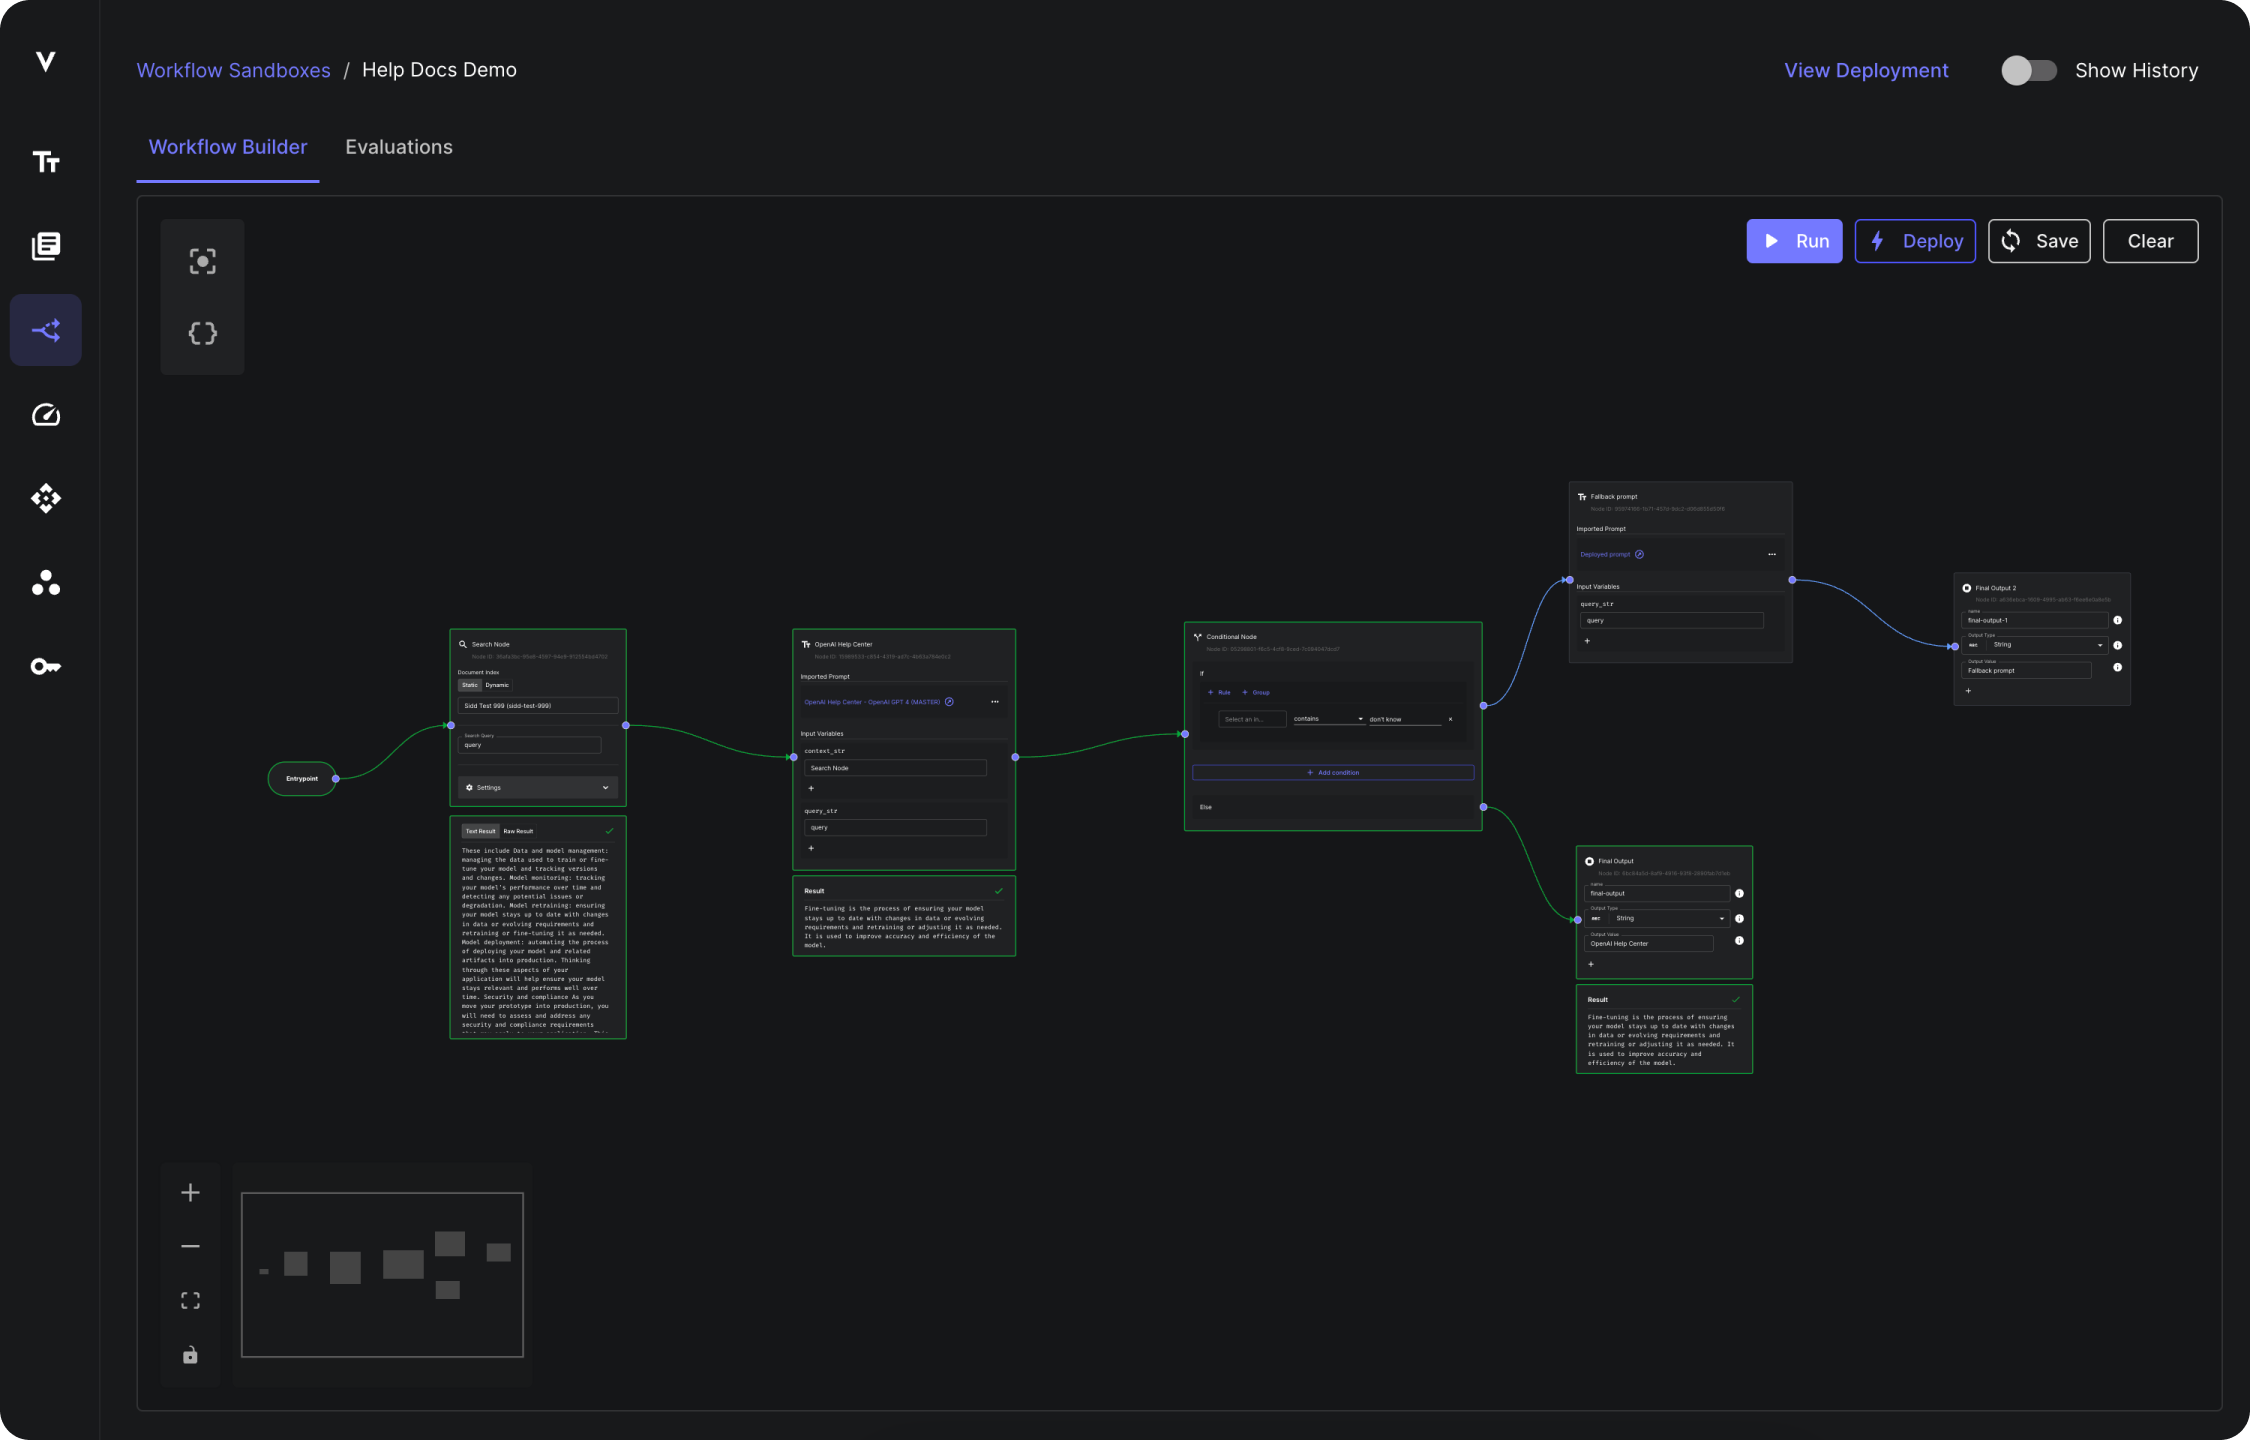This screenshot has height=1440, width=2250.
Task: Toggle the Show History switch
Action: tap(2029, 71)
